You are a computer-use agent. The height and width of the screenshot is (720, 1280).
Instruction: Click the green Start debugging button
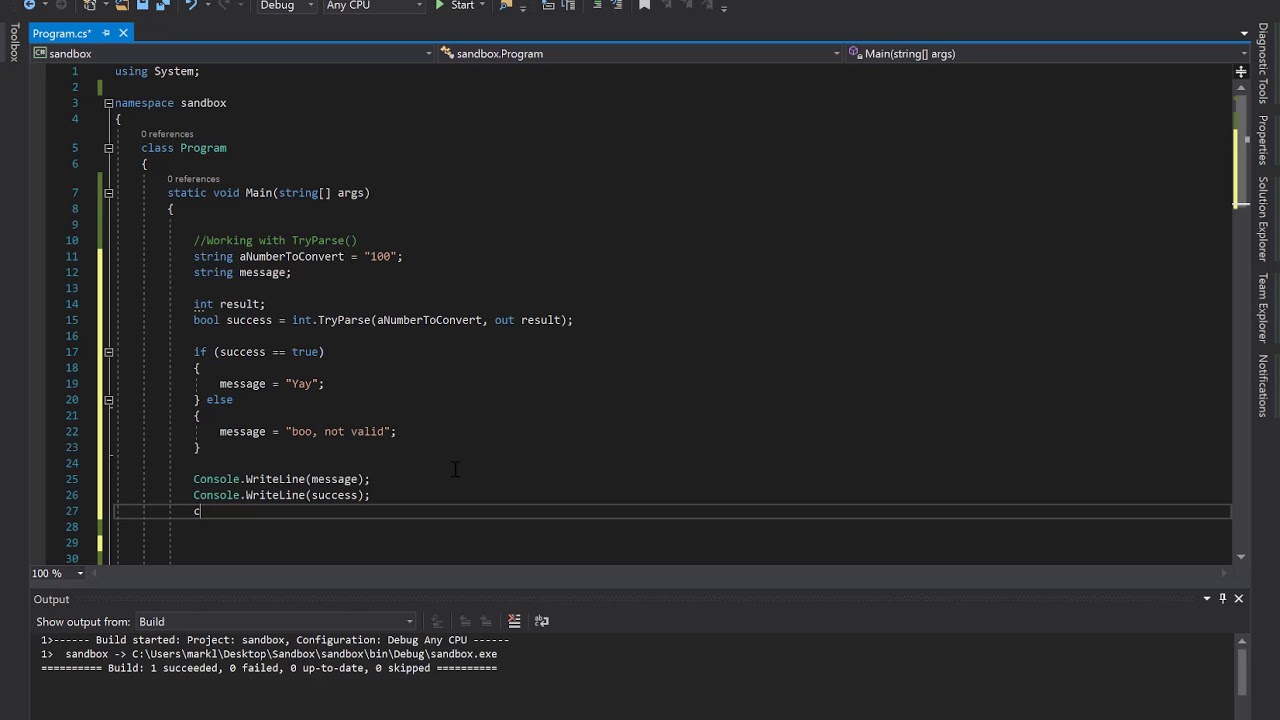point(455,5)
